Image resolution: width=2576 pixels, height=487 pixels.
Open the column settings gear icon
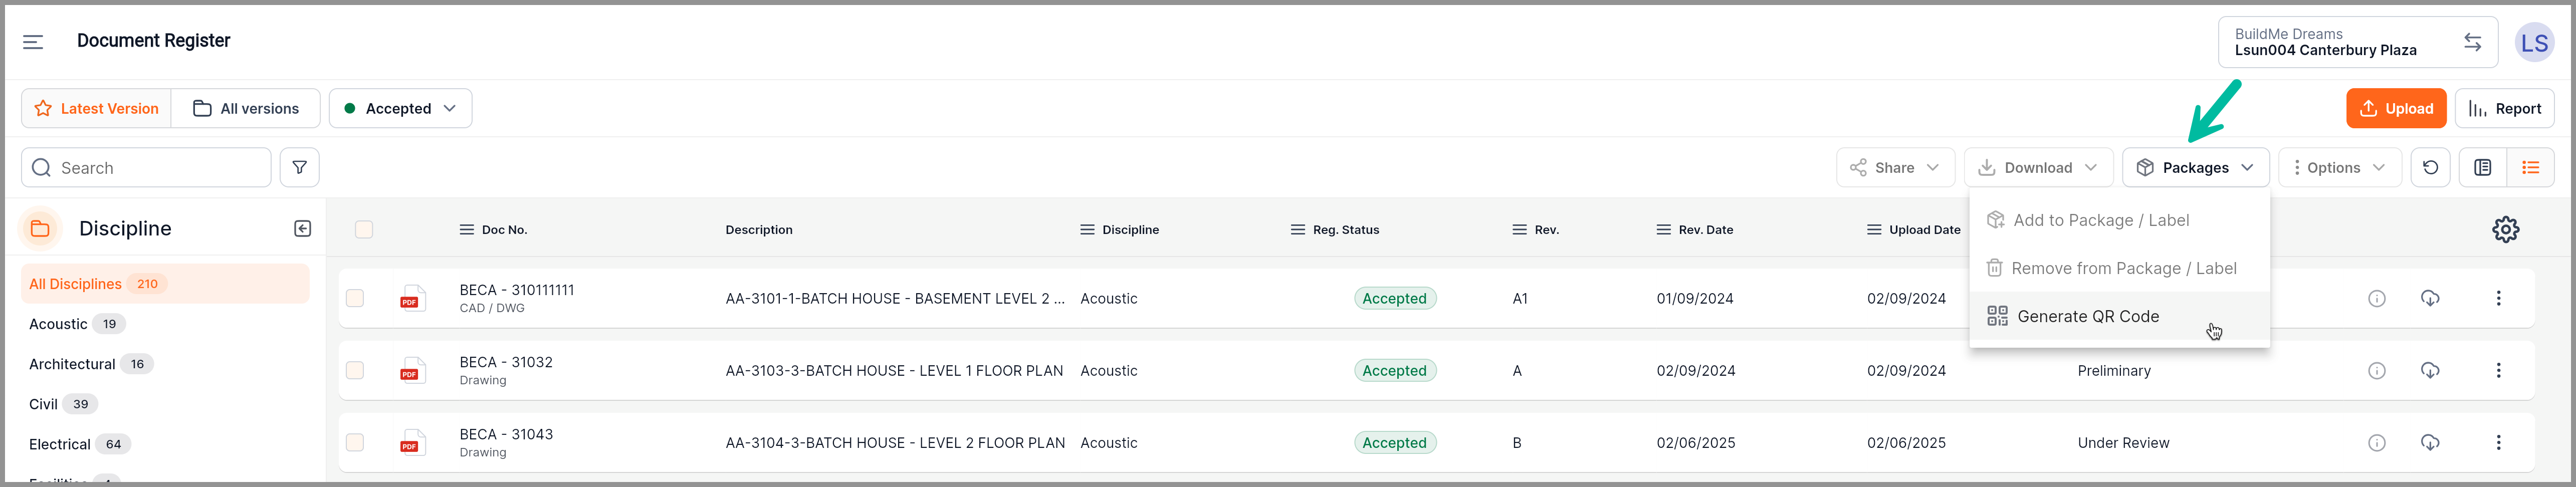point(2505,229)
